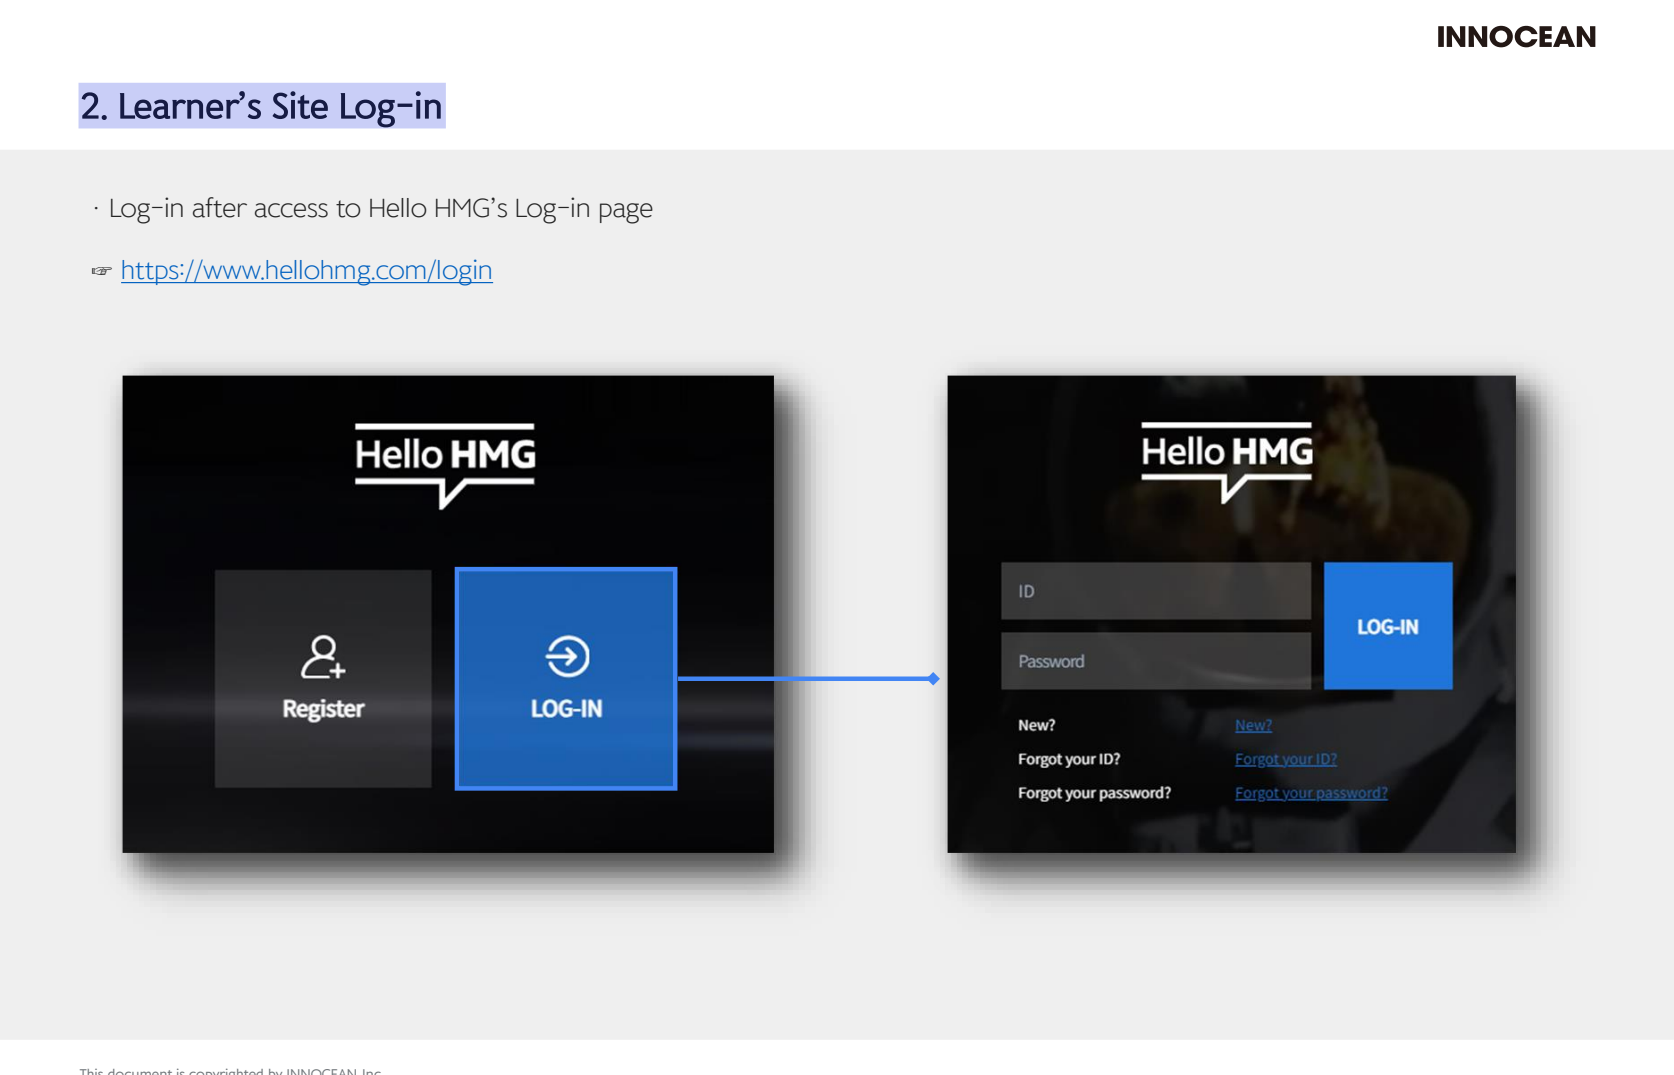Open the Forgot your ID? link
The image size is (1674, 1075).
click(1285, 759)
